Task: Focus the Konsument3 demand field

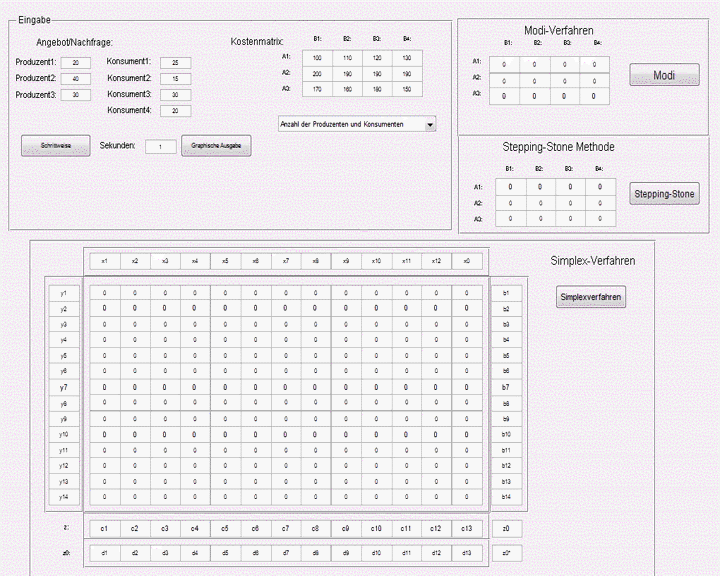Action: tap(175, 95)
